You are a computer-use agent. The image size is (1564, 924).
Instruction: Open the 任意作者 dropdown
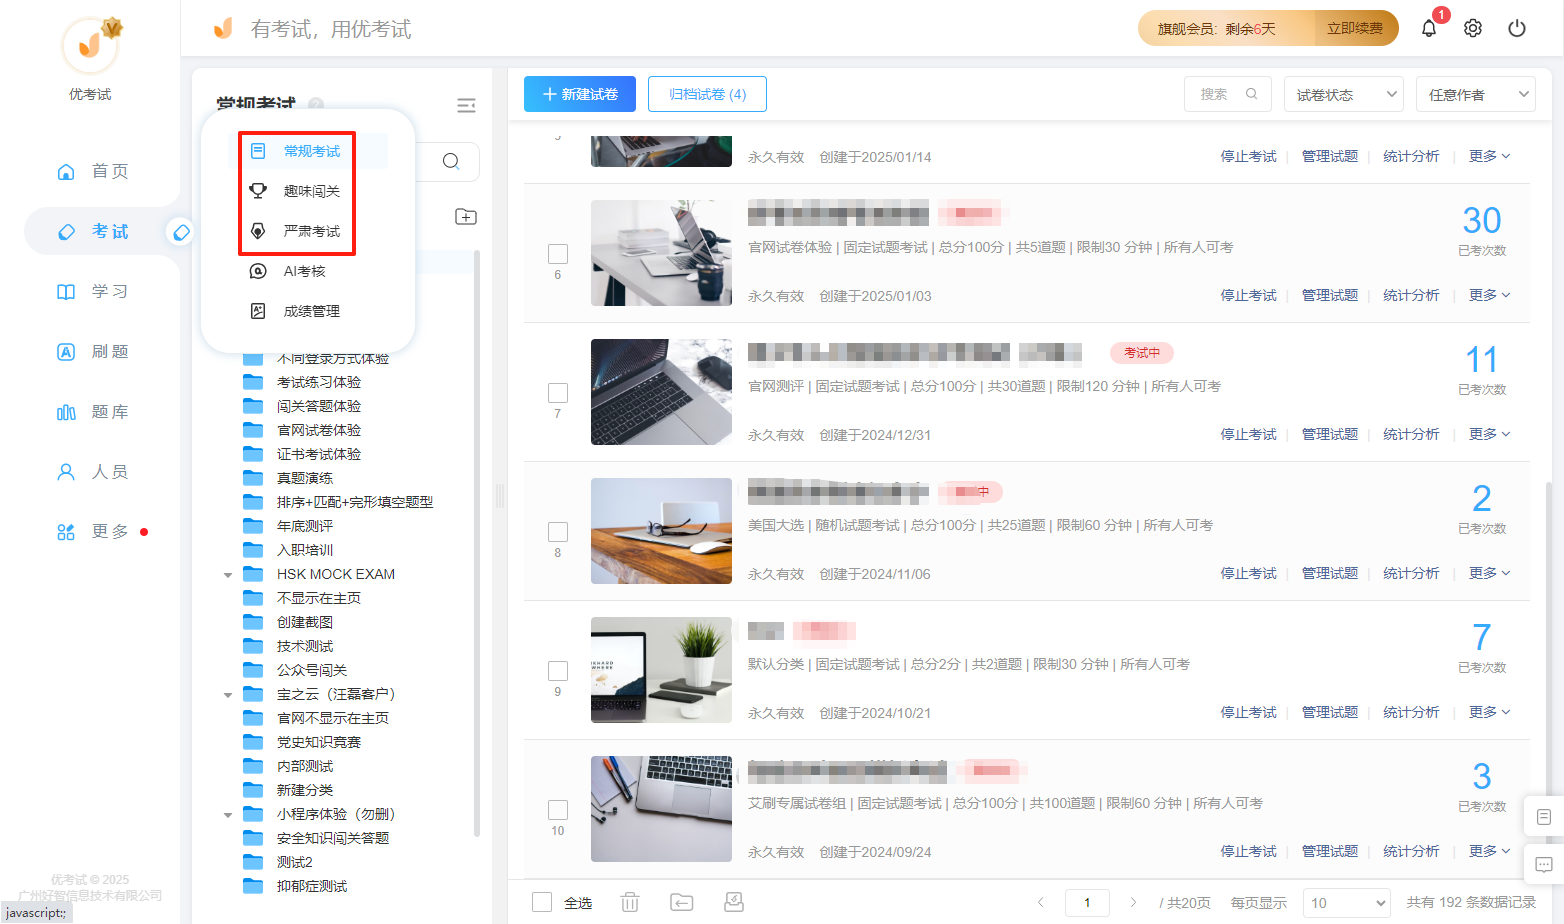point(1476,94)
